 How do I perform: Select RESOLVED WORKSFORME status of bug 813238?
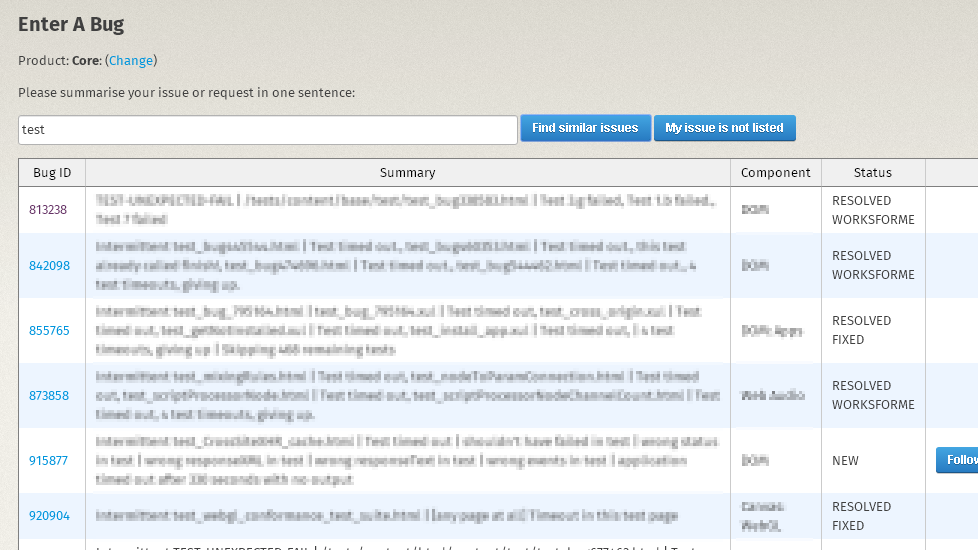[x=873, y=210]
